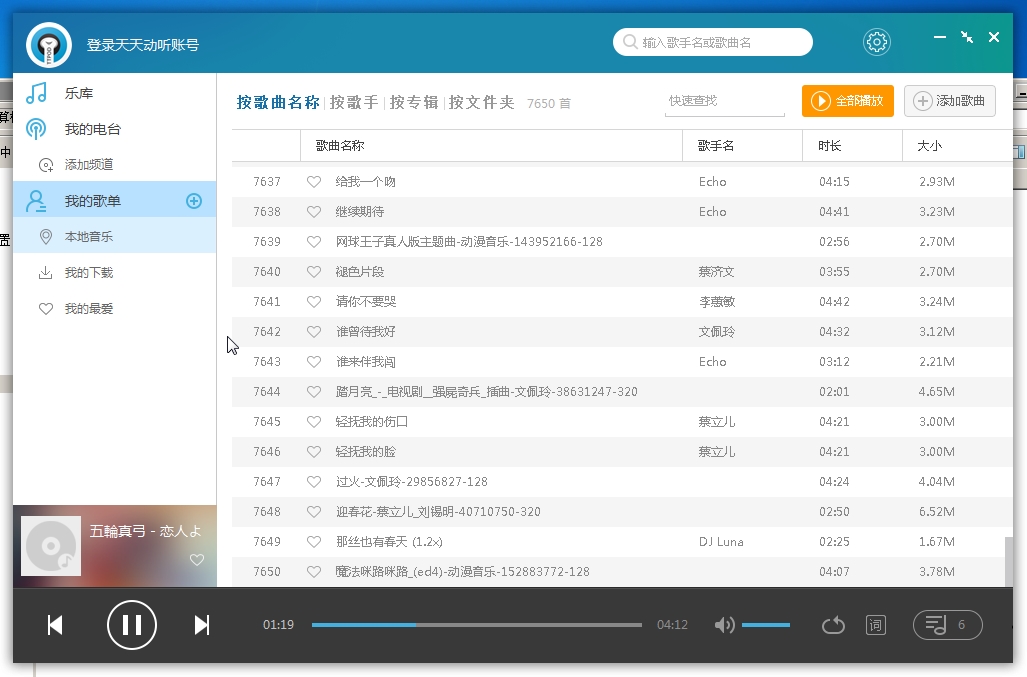
Task: Click now-playing title 五輪真弓 - 恋人よ
Action: pyautogui.click(x=145, y=531)
